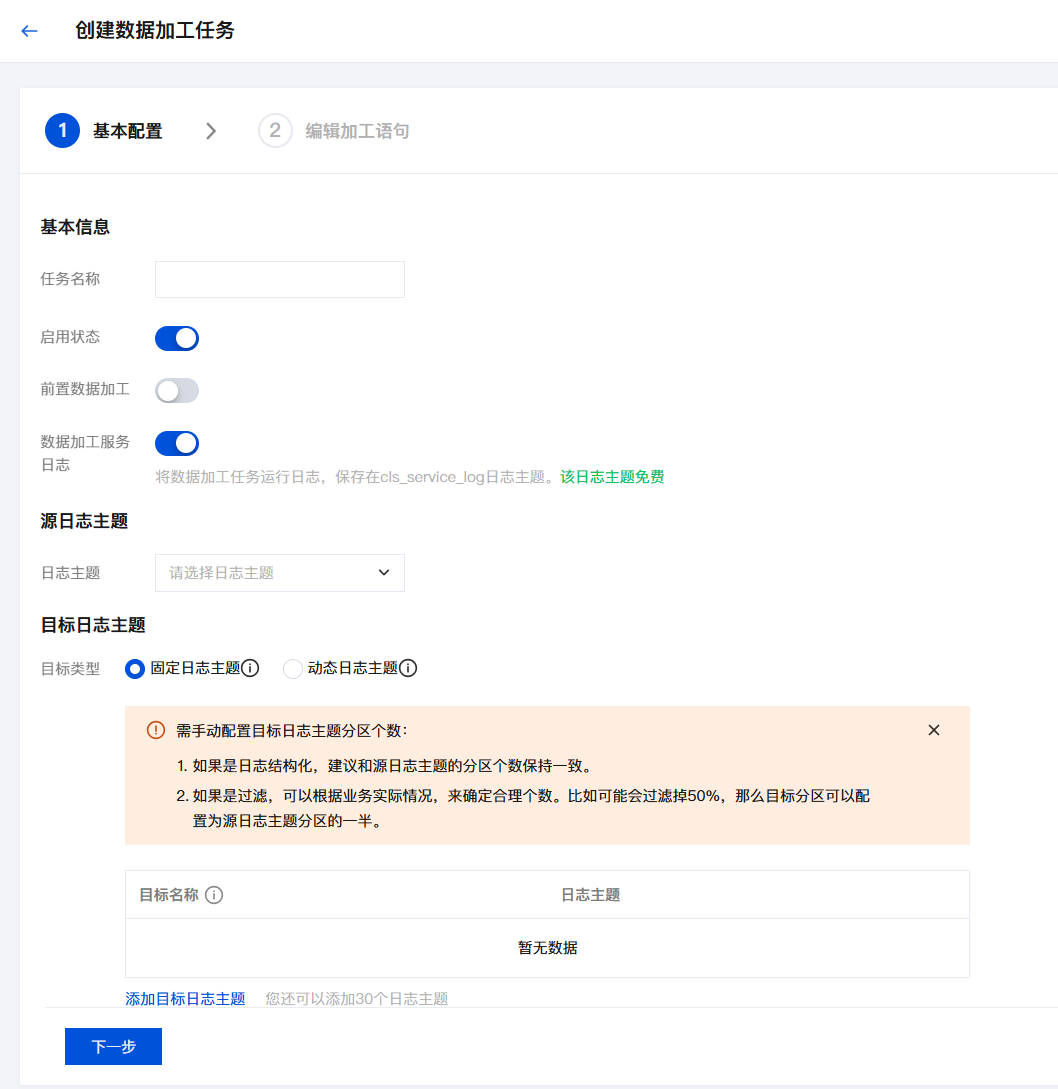Select the 固定日志主题 radio button
The height and width of the screenshot is (1089, 1058).
[x=135, y=669]
